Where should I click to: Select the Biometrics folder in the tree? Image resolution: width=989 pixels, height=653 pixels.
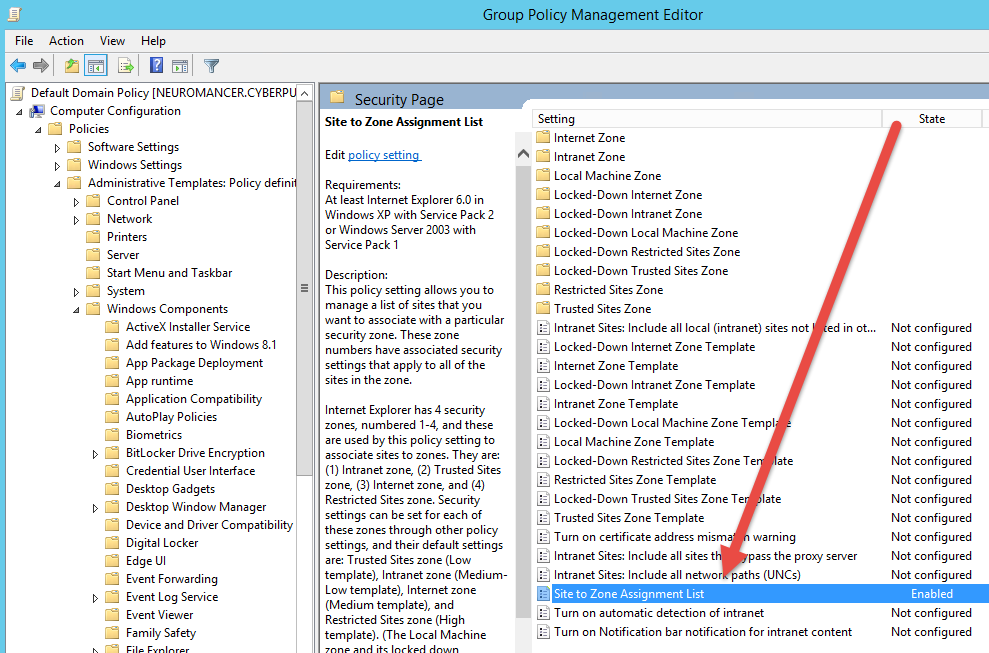coord(153,435)
